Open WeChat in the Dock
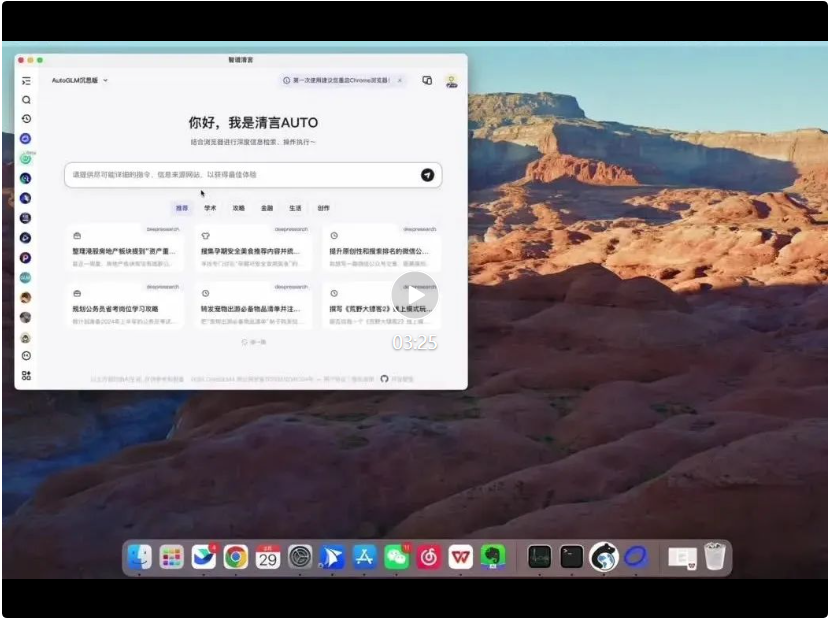Viewport: 831px width, 620px height. 396,557
